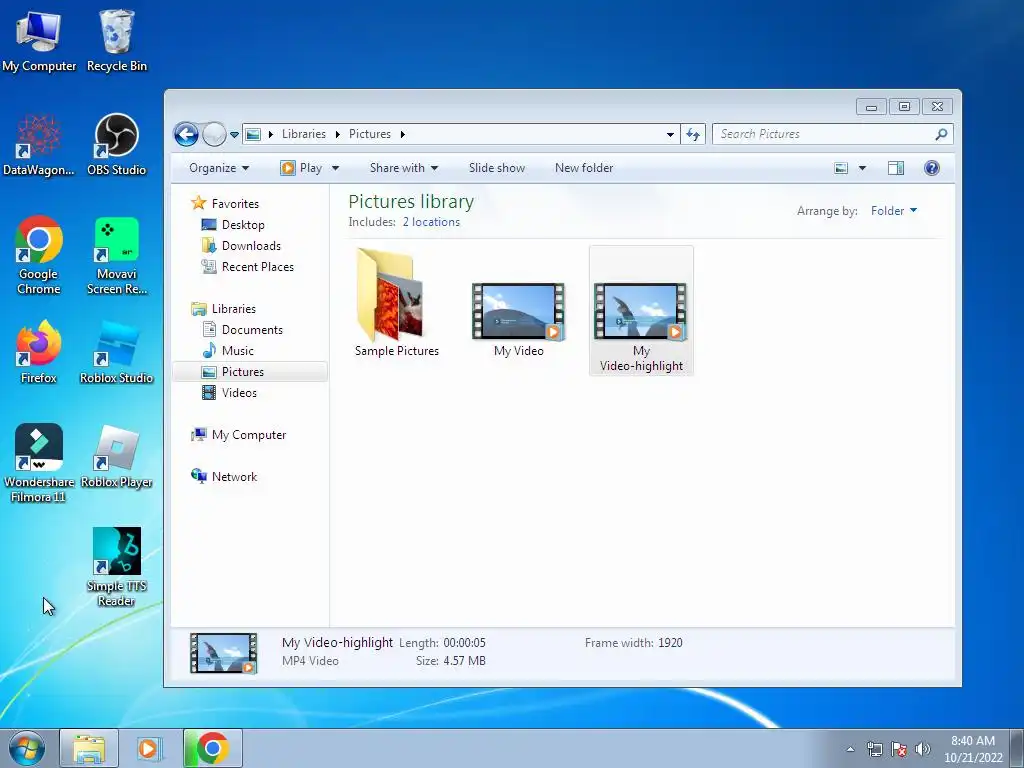The width and height of the screenshot is (1024, 768).
Task: Open the Windows Start menu
Action: [x=26, y=748]
